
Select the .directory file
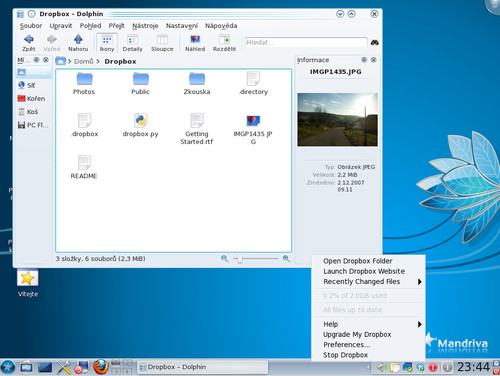pyautogui.click(x=253, y=83)
